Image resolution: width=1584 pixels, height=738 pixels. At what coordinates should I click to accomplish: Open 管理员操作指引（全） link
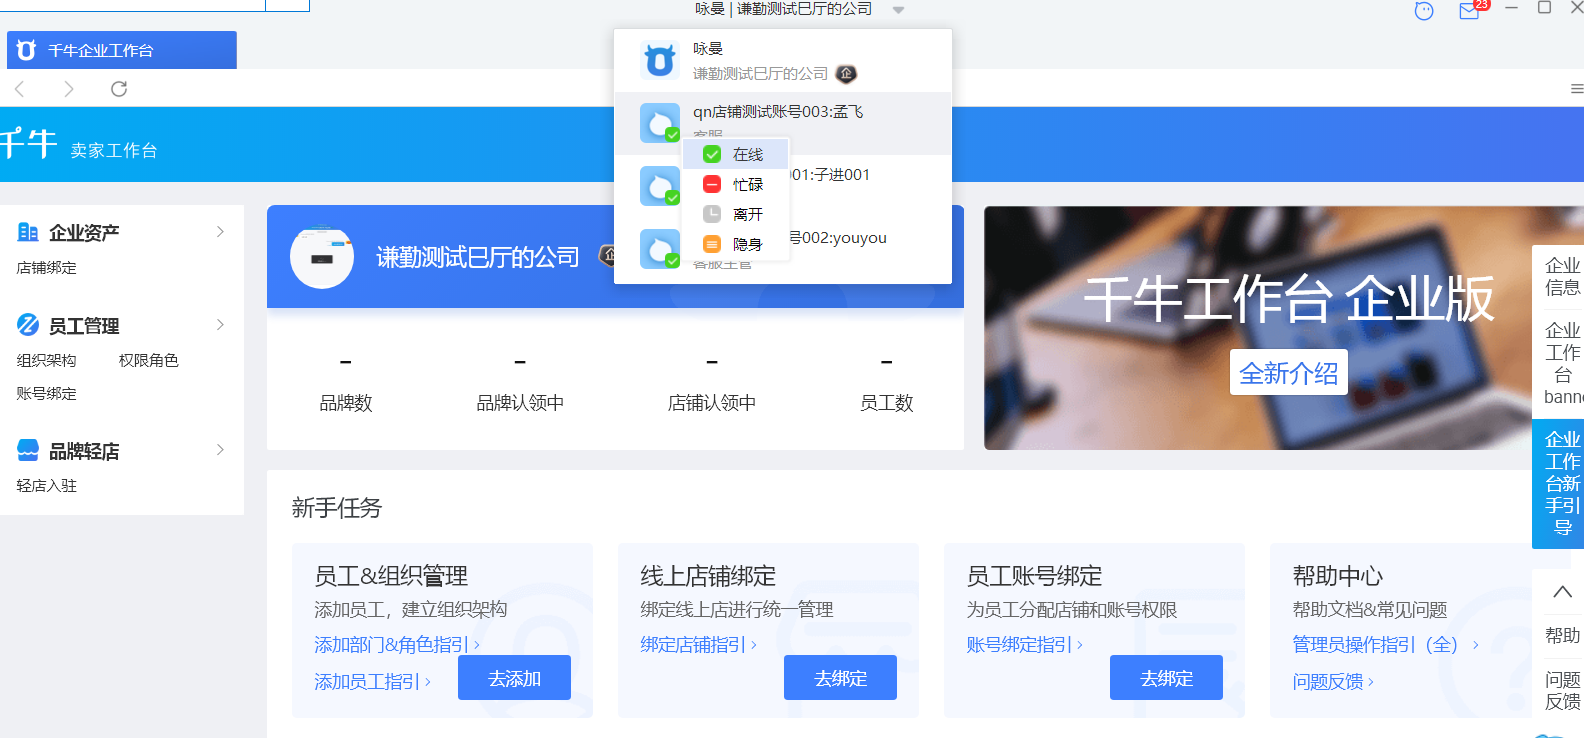pos(1385,645)
